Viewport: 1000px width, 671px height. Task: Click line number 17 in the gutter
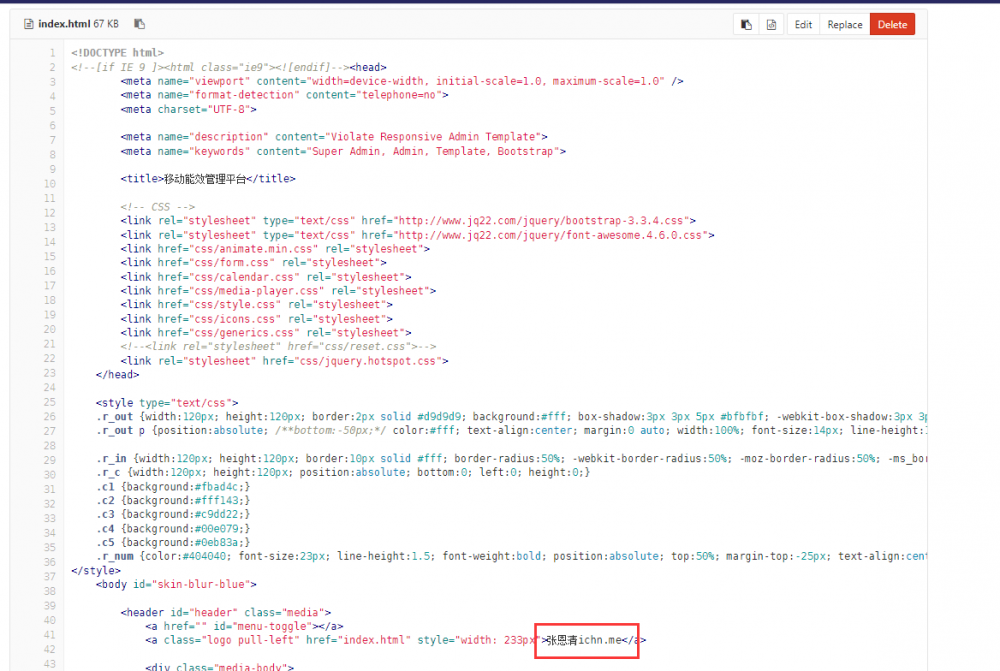49,285
